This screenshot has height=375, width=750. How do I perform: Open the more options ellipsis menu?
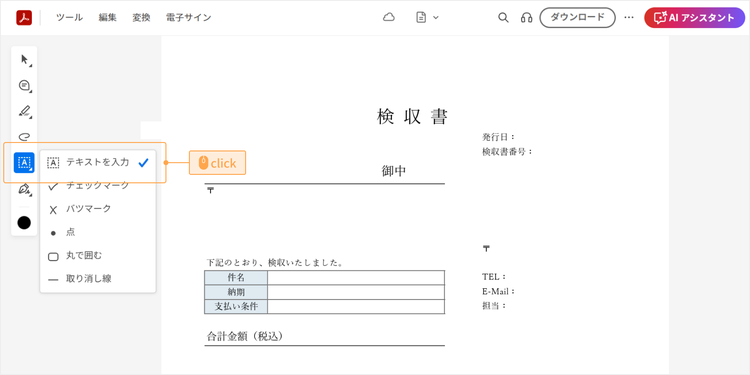[x=629, y=18]
